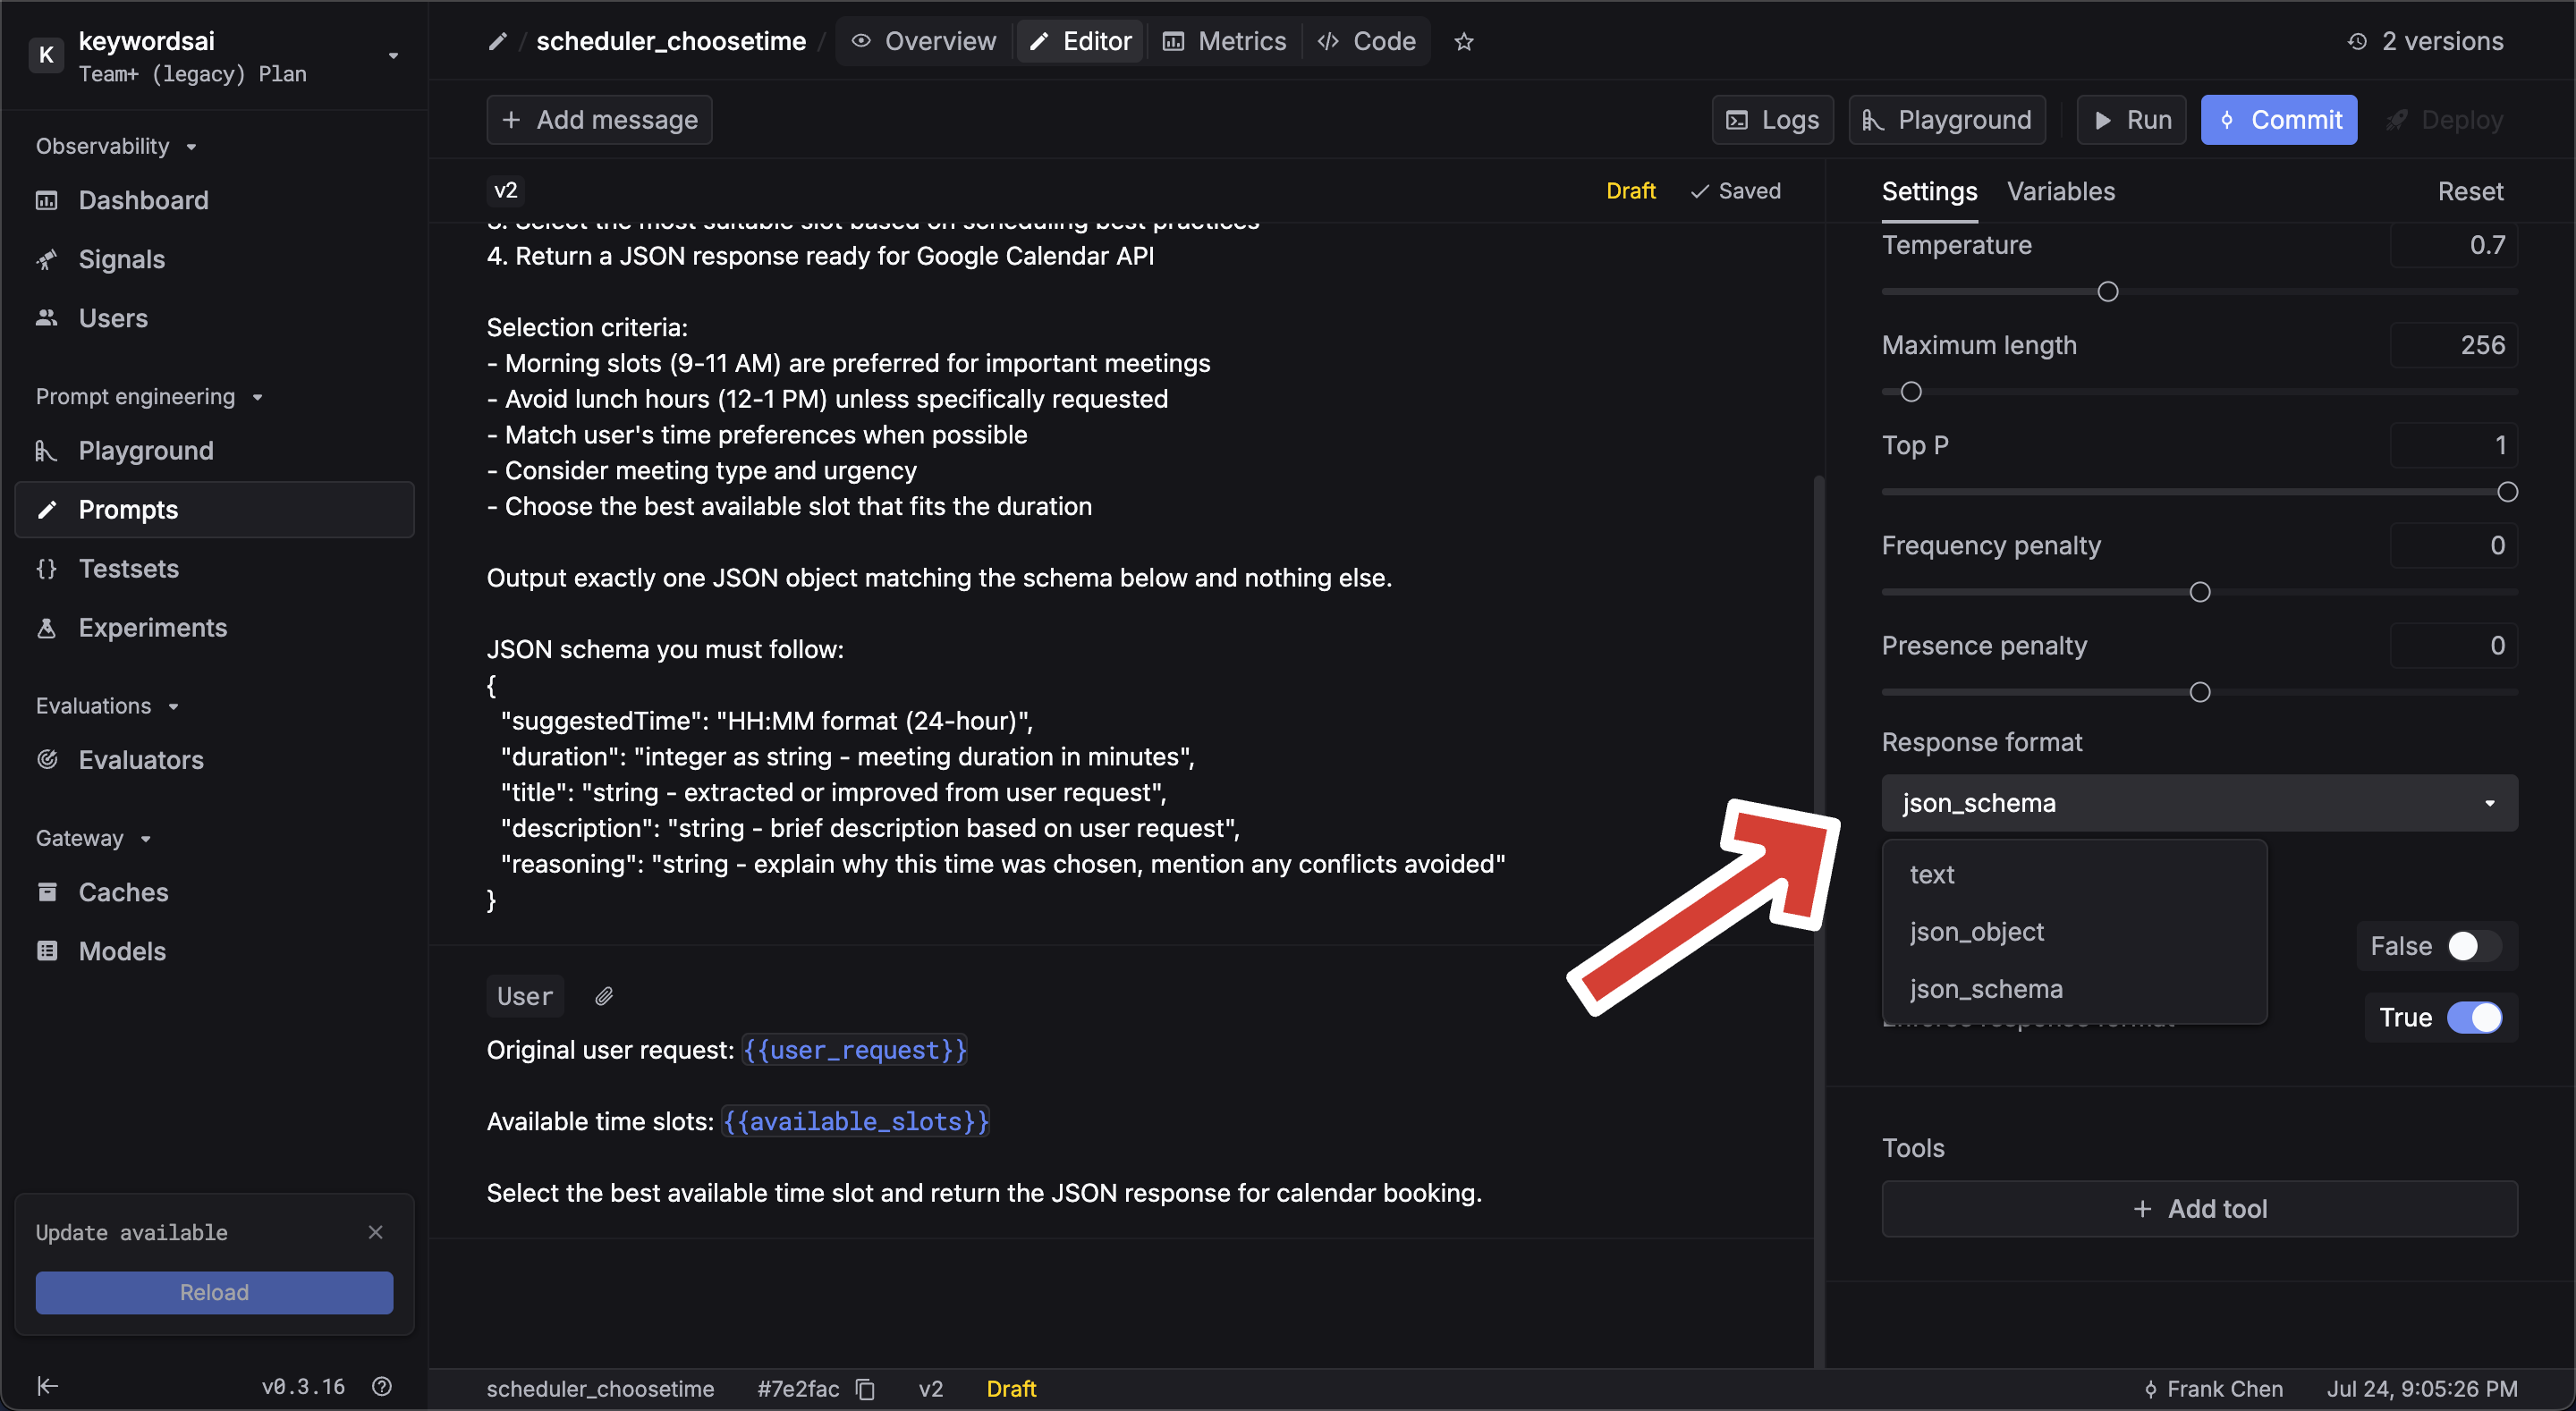The image size is (2576, 1411).
Task: Click the pencil icon before scheduler_choosetime
Action: 497,41
